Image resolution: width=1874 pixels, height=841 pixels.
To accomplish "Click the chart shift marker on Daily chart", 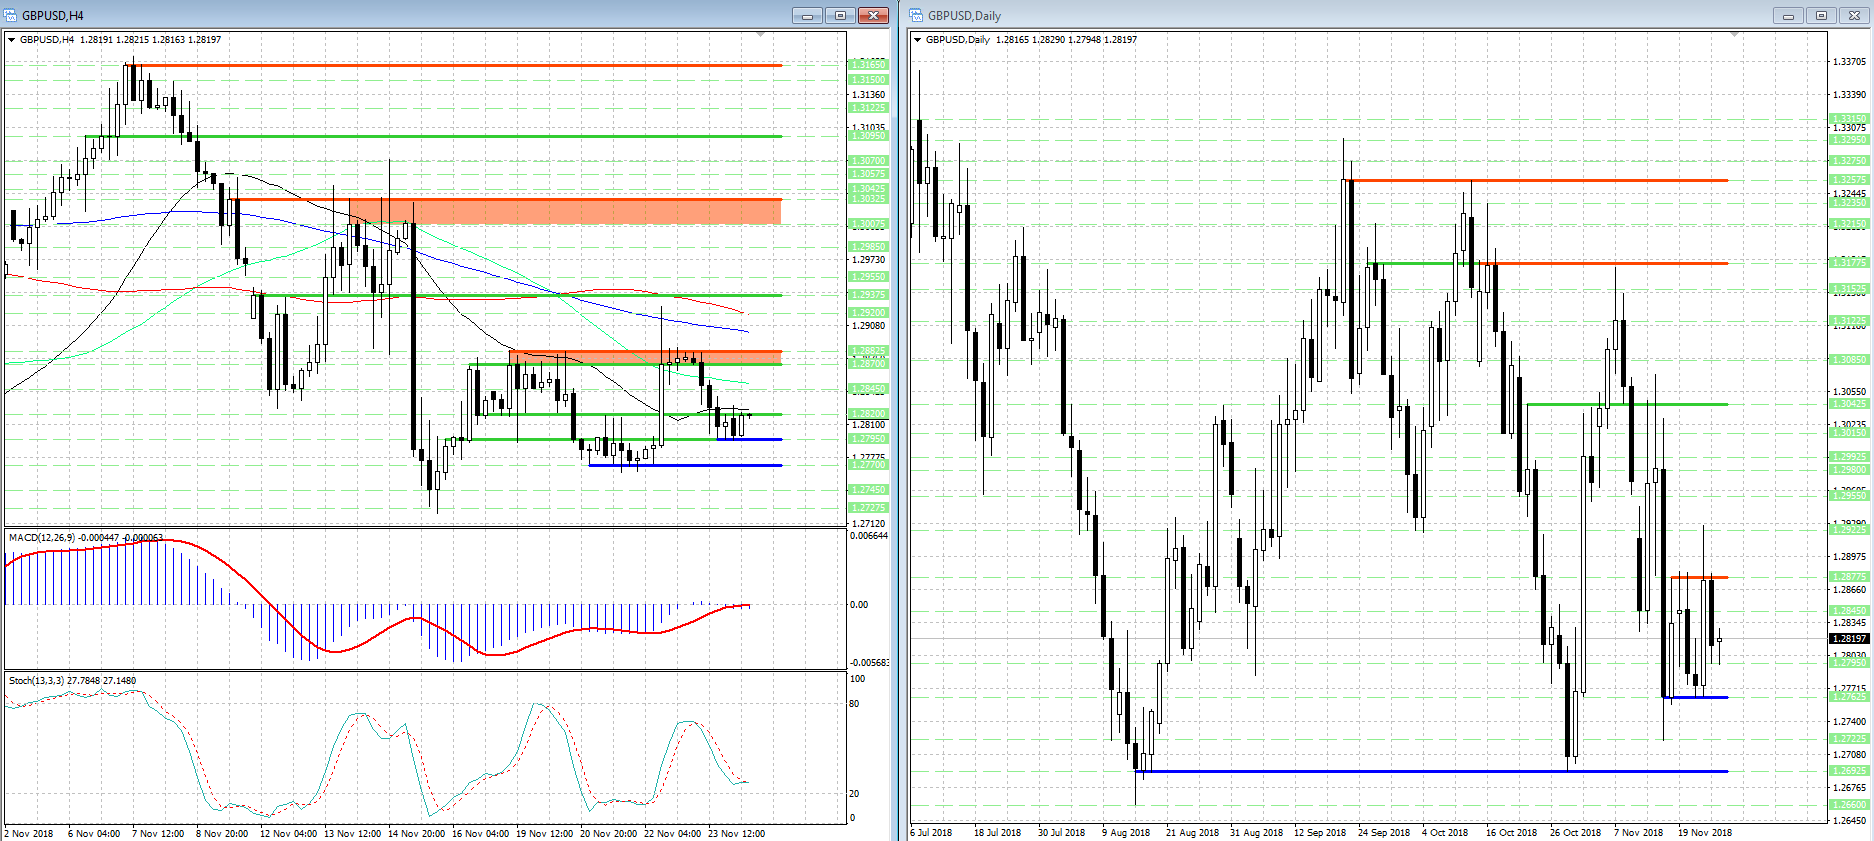I will pos(1734,35).
